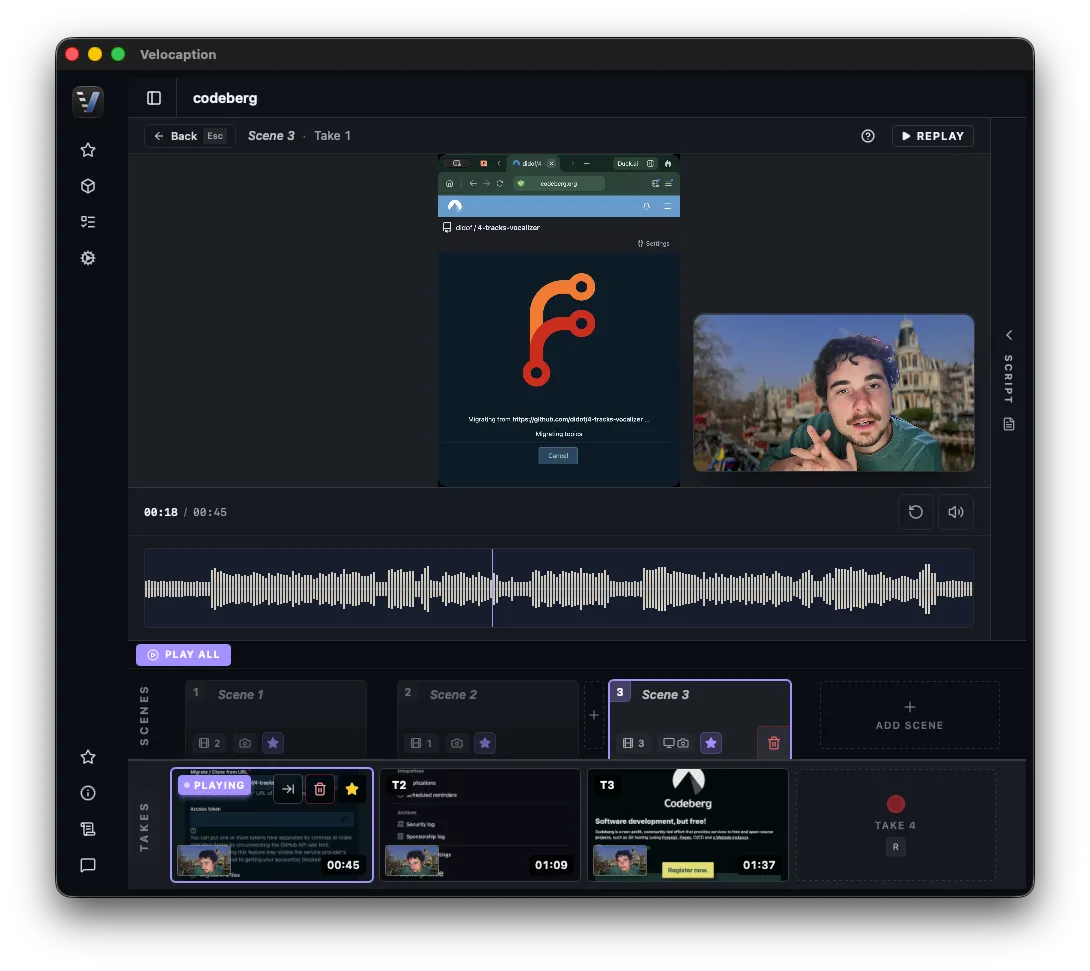Open the settings gear in left sidebar
The height and width of the screenshot is (971, 1090).
(x=88, y=258)
